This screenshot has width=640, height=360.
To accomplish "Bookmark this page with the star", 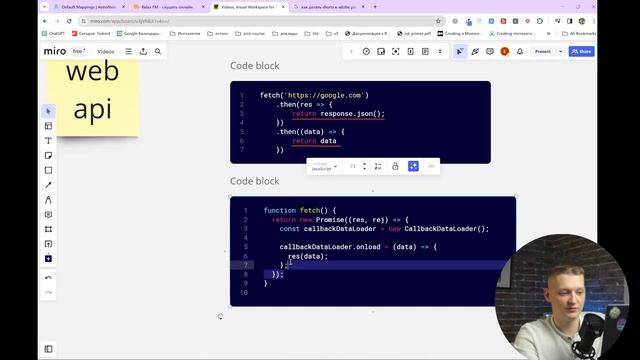I will tap(438, 21).
